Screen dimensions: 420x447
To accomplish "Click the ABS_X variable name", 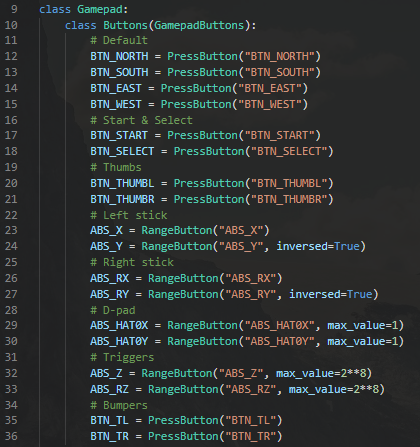I will tap(106, 230).
